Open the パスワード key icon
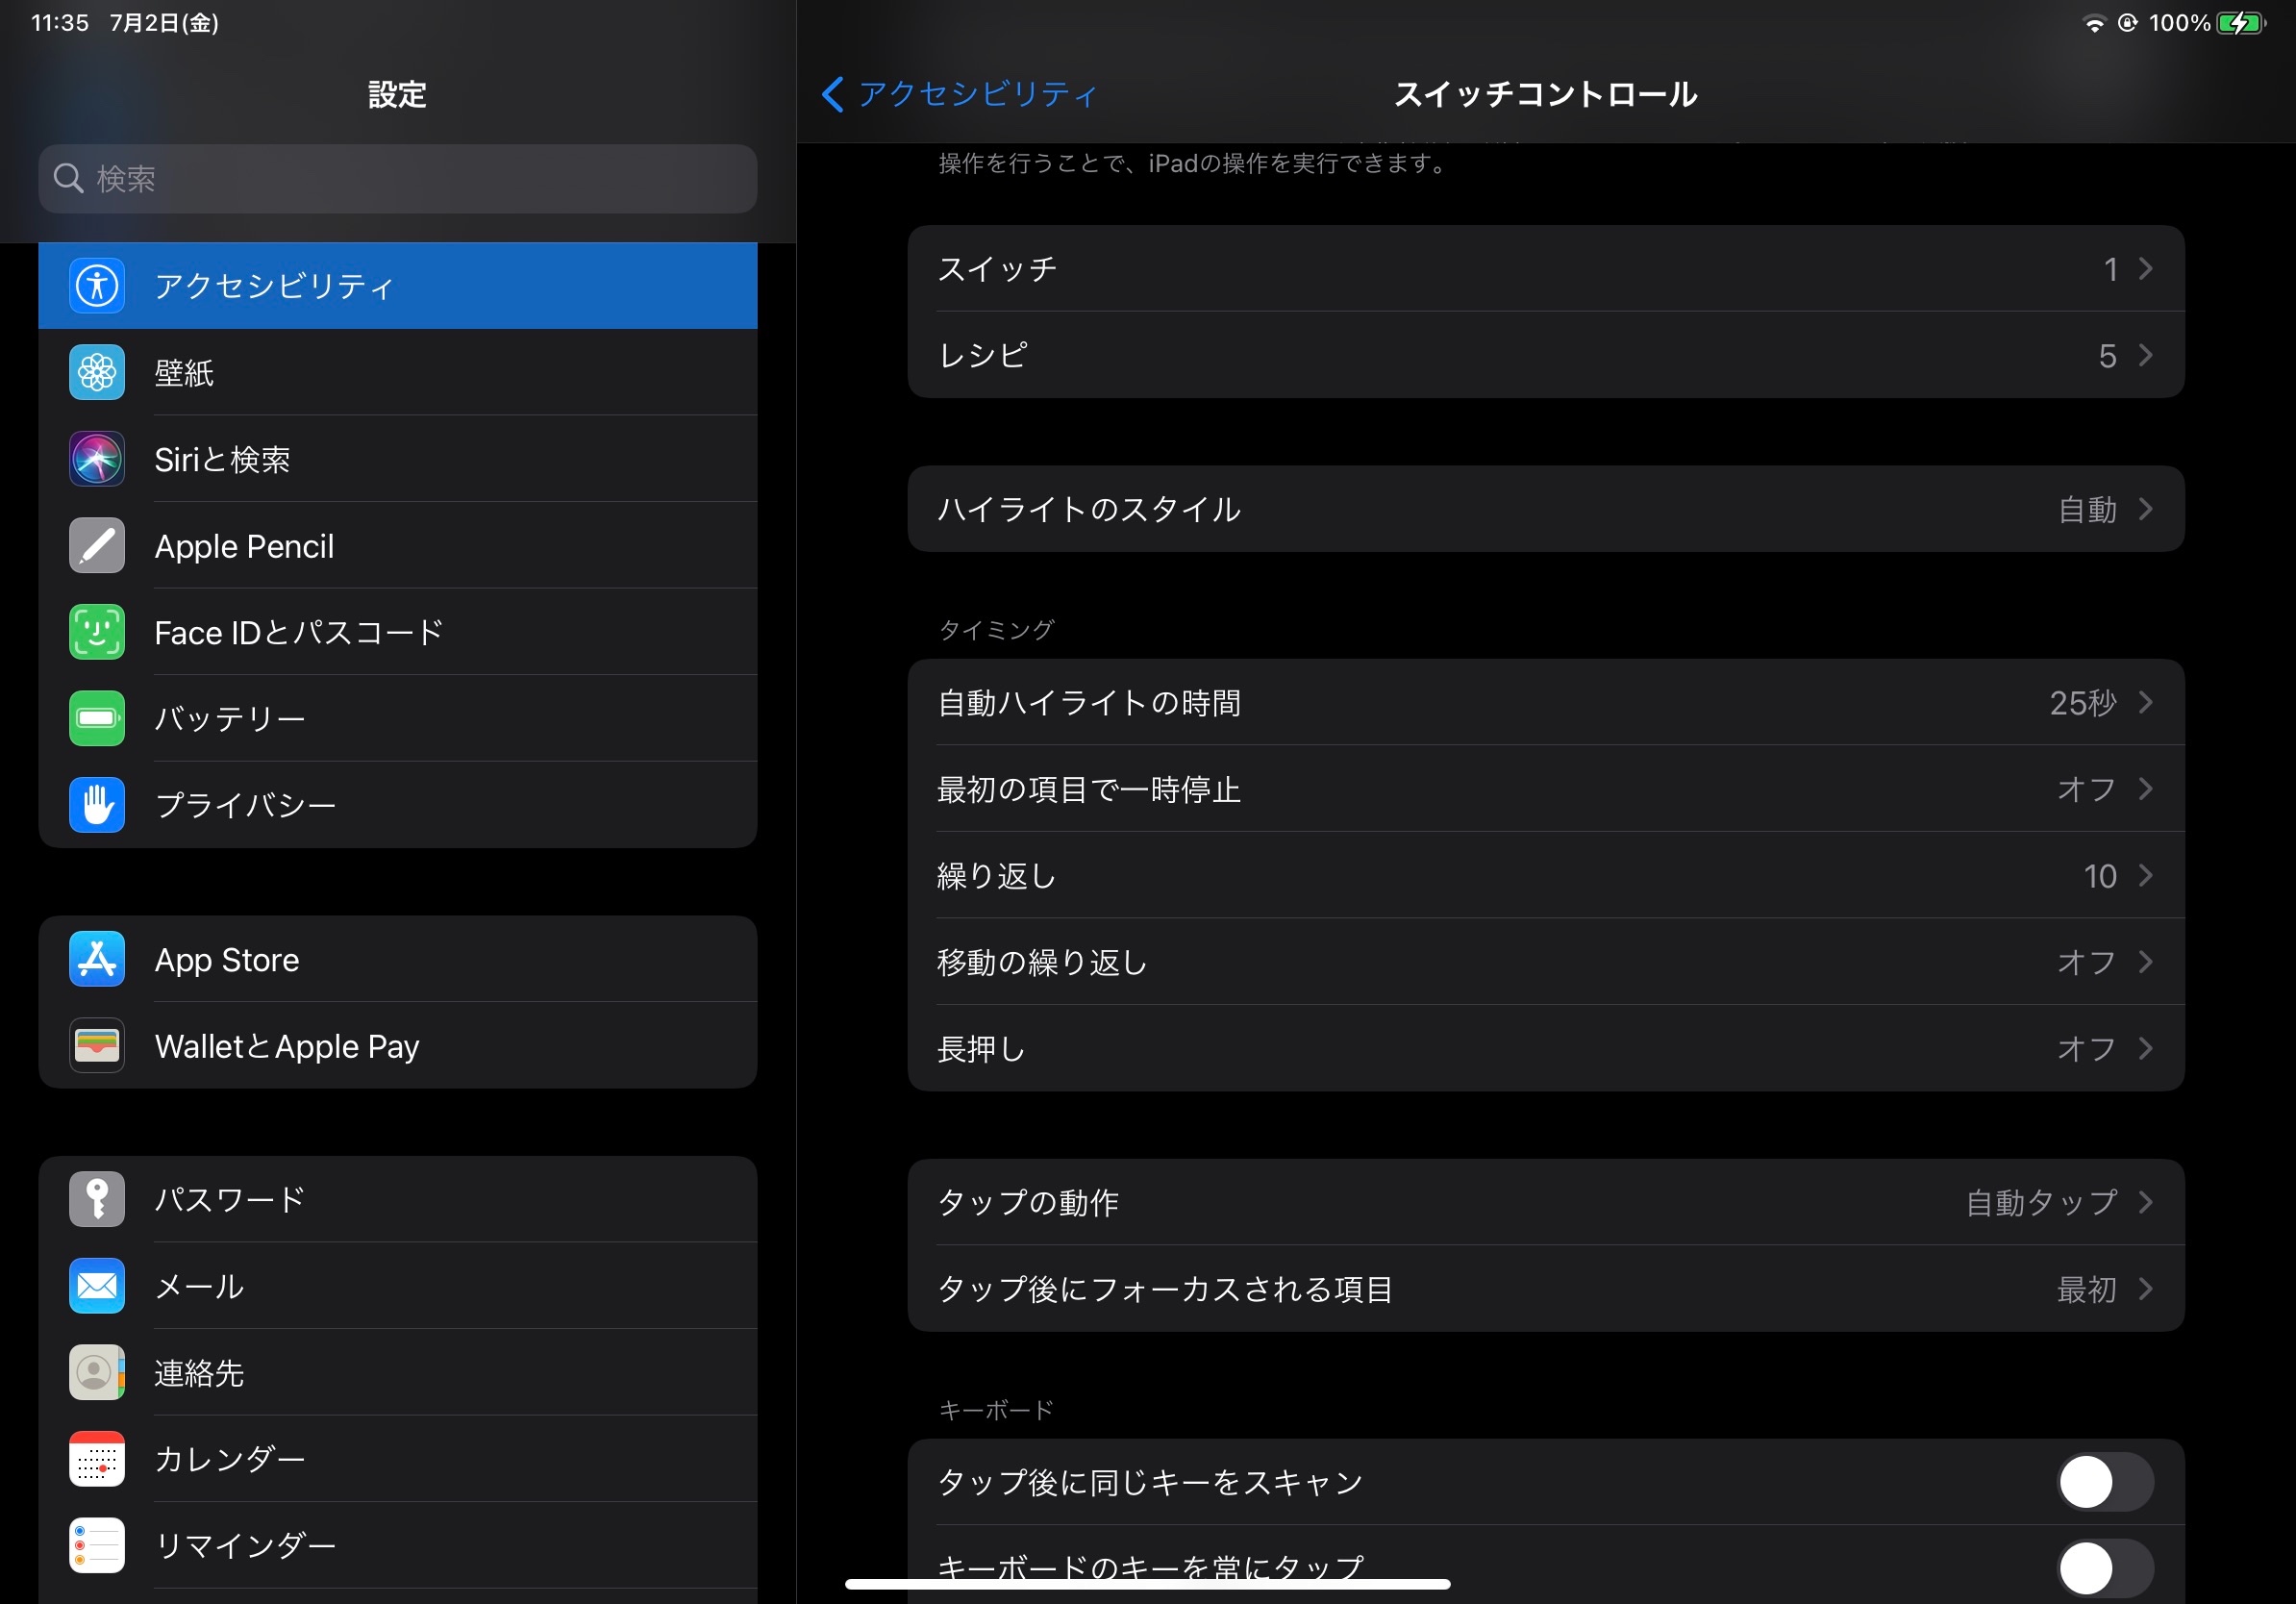Image resolution: width=2296 pixels, height=1604 pixels. coord(96,1199)
